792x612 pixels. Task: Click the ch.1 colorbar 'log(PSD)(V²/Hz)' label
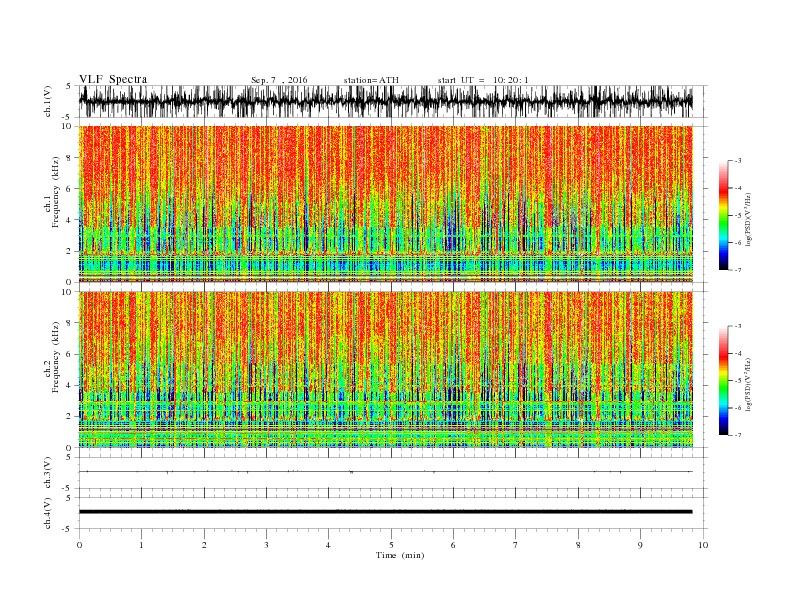coord(748,220)
